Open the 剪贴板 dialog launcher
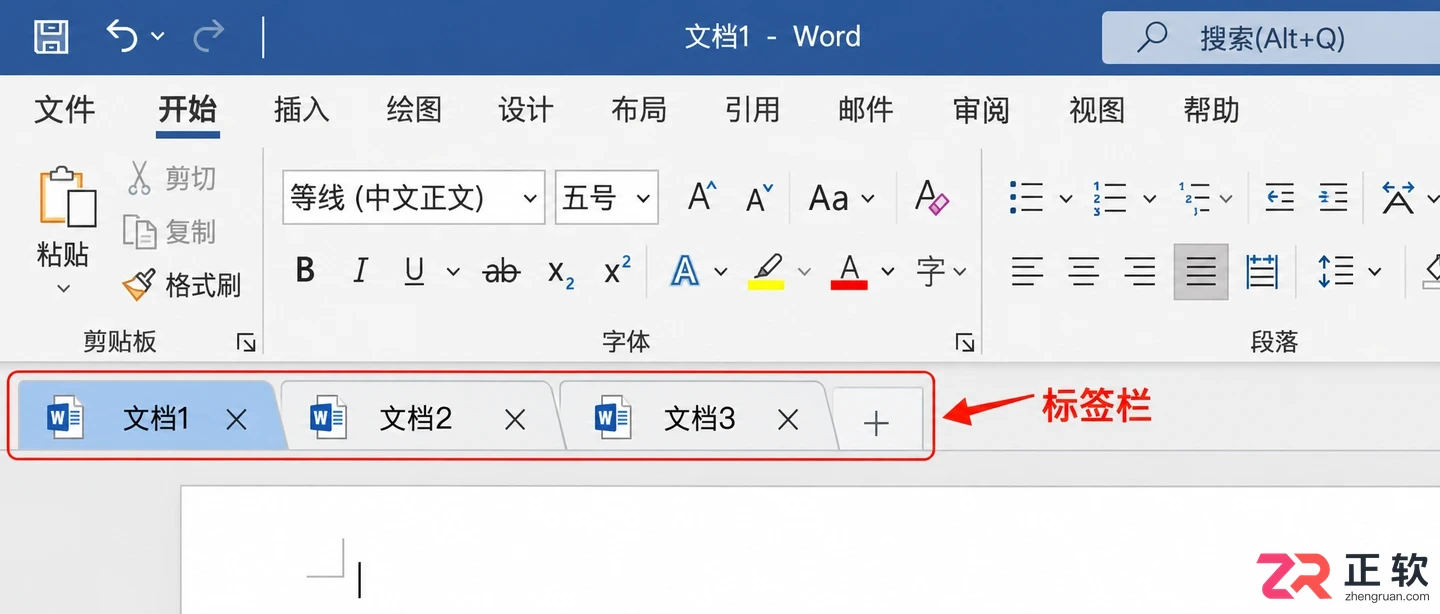Screen dimensions: 1440x614 tap(246, 343)
